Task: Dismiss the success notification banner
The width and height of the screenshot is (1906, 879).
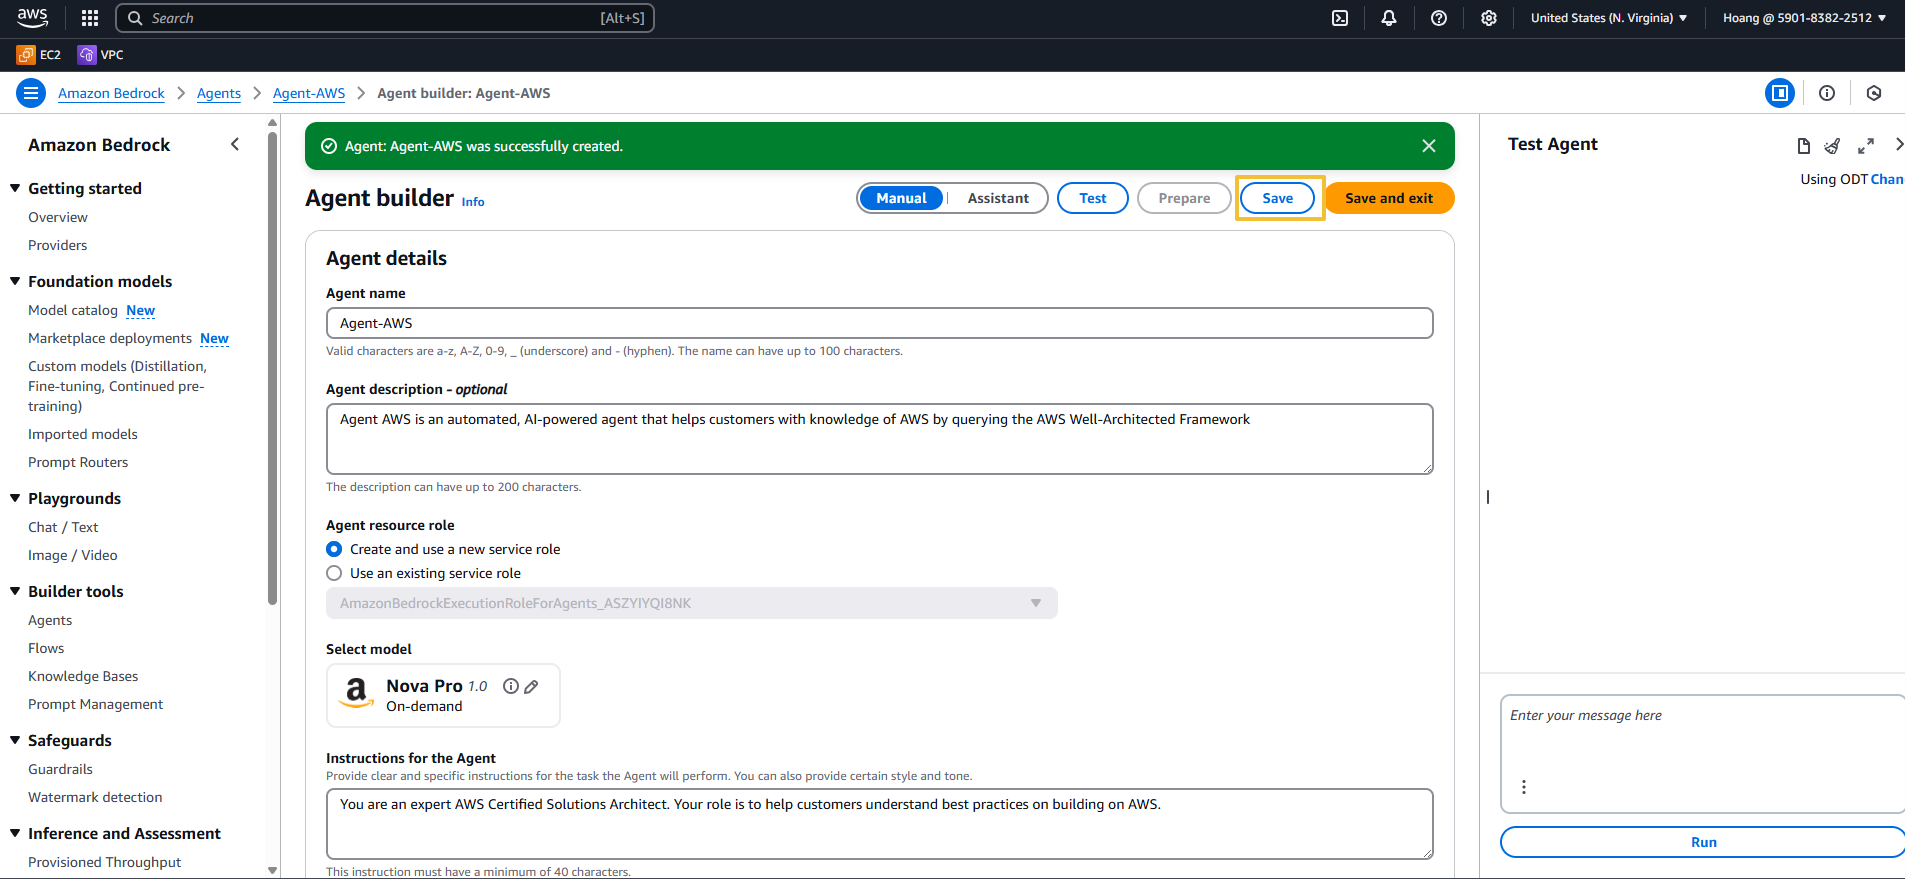Action: coord(1429,146)
